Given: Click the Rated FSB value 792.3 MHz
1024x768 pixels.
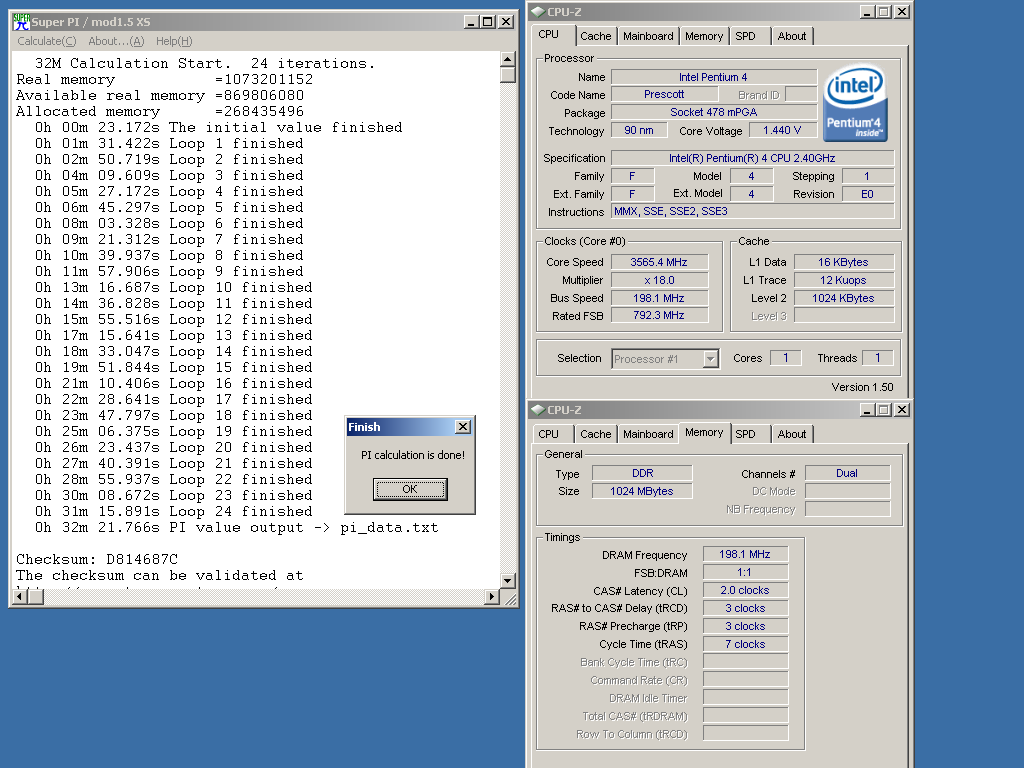Looking at the screenshot, I should 659,315.
